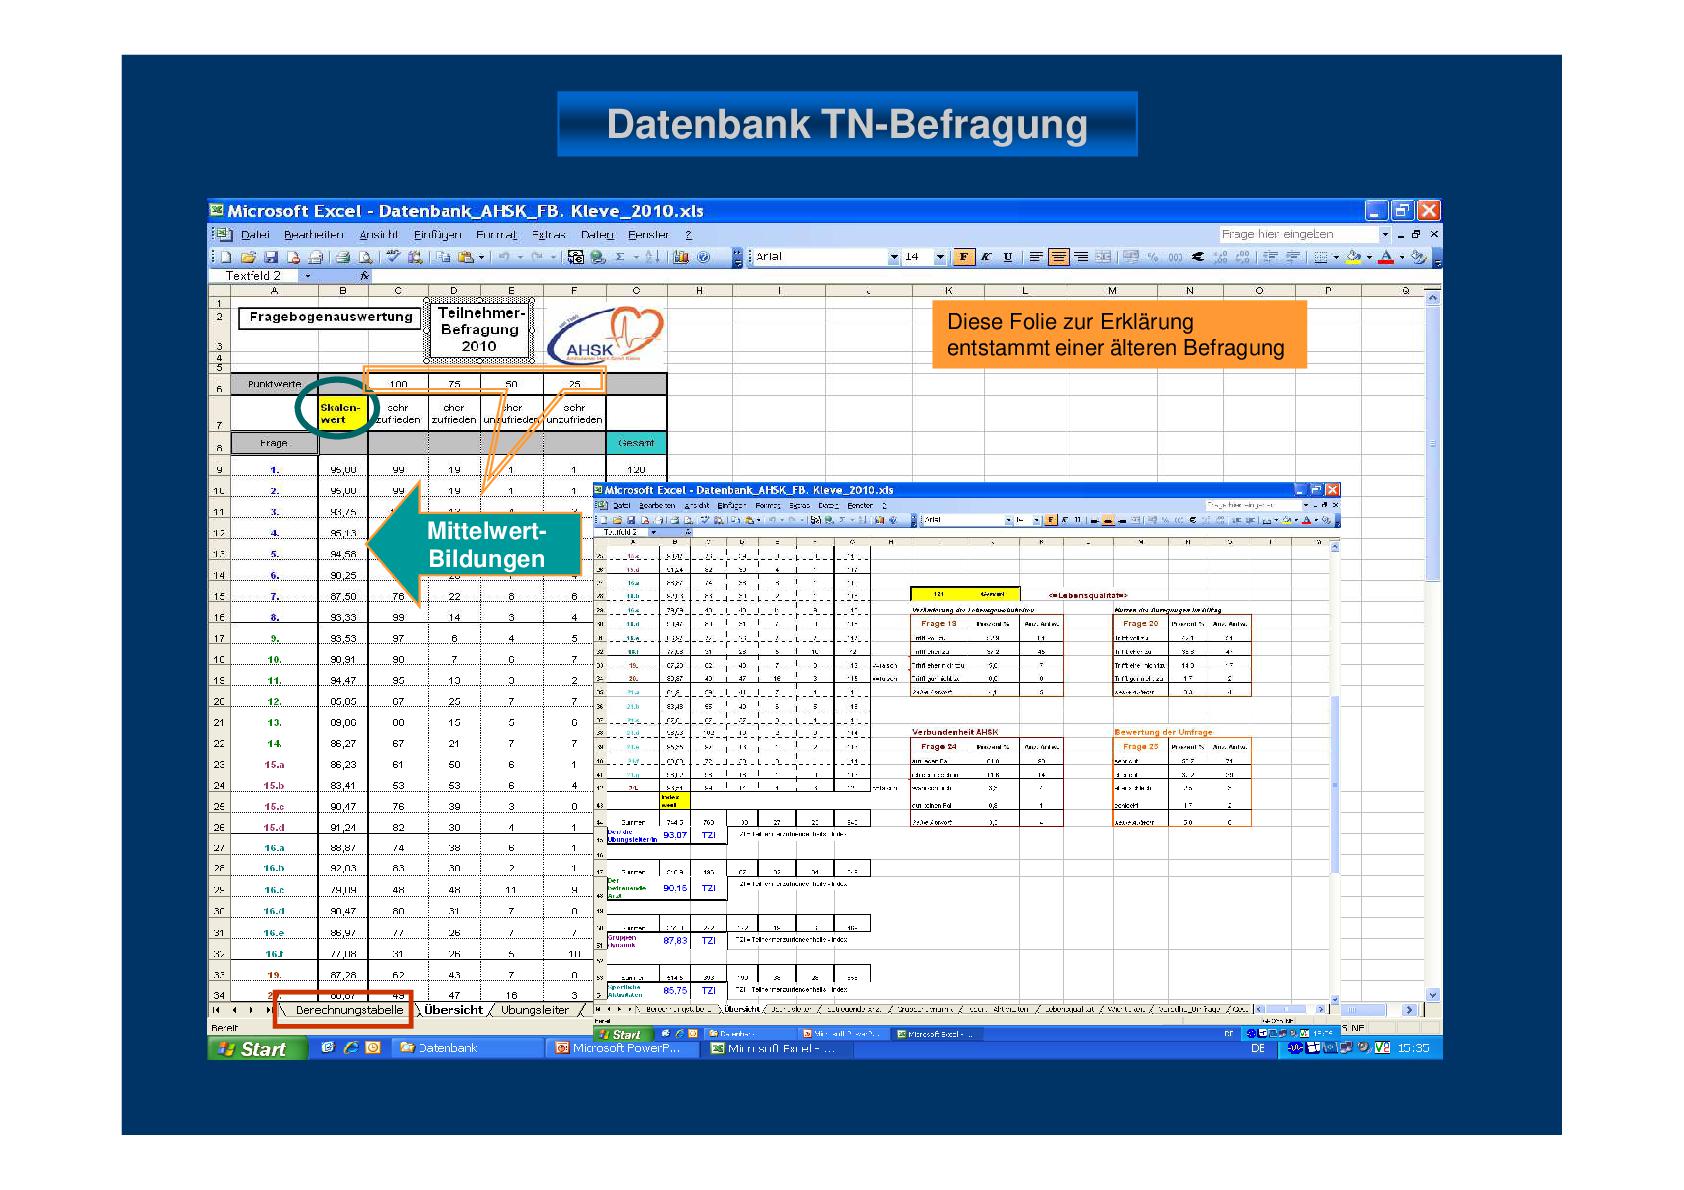
Task: Open the Chart Wizard icon
Action: tap(682, 258)
